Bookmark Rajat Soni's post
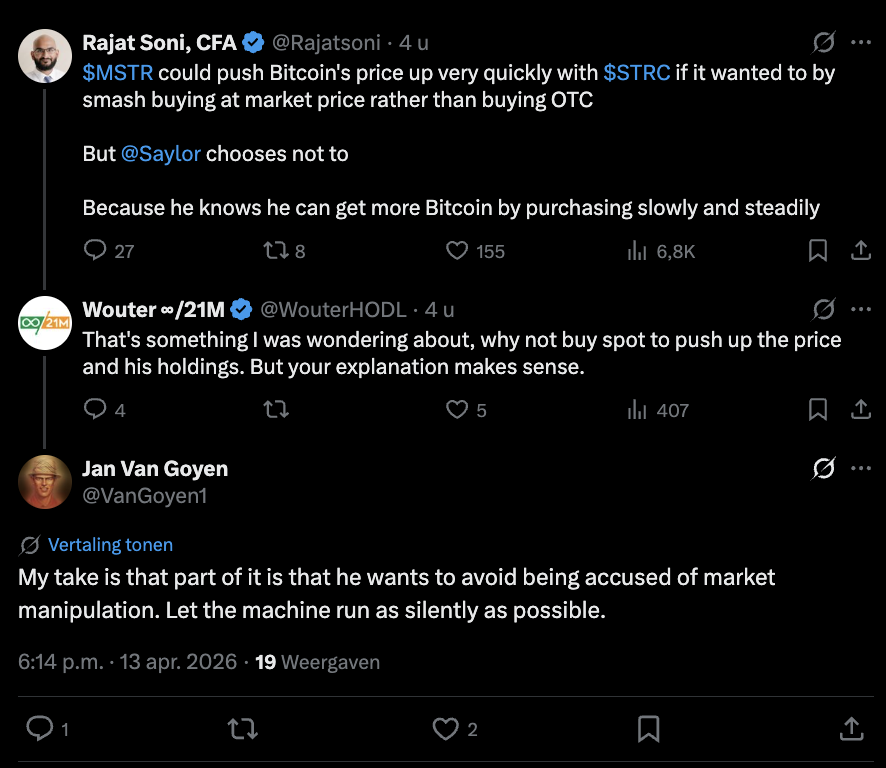Image resolution: width=886 pixels, height=768 pixels. coord(818,251)
